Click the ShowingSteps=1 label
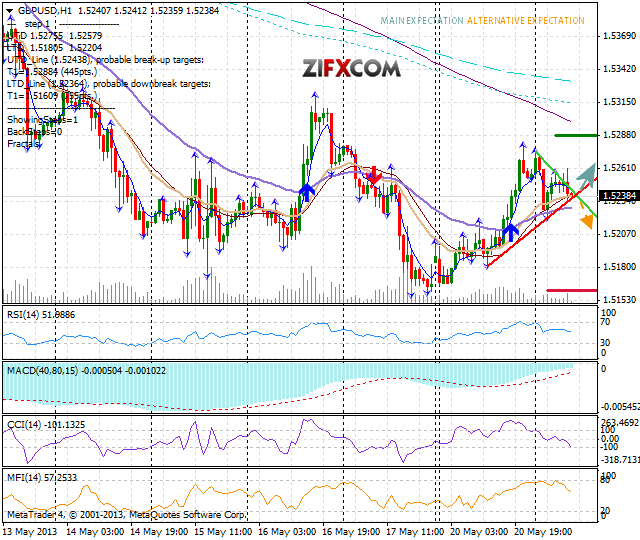 [42, 120]
